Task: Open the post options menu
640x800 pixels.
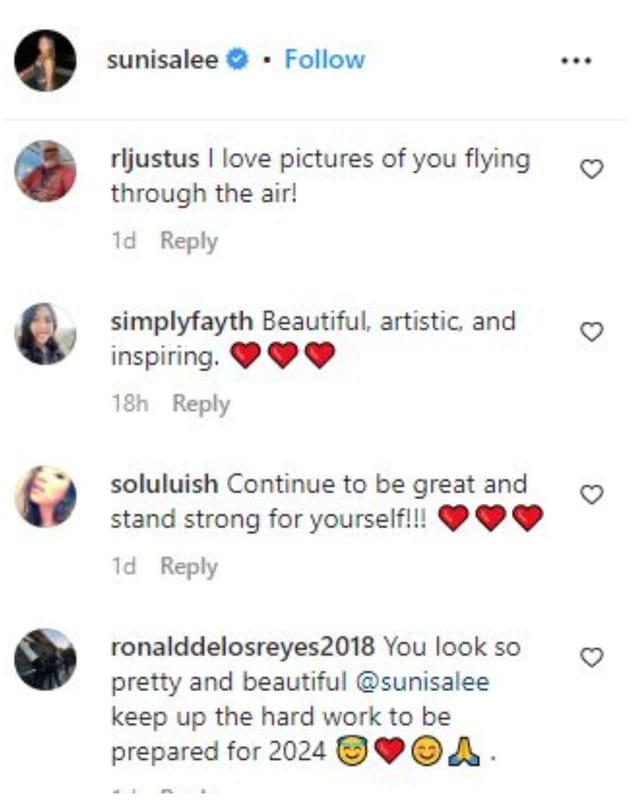Action: click(x=575, y=58)
